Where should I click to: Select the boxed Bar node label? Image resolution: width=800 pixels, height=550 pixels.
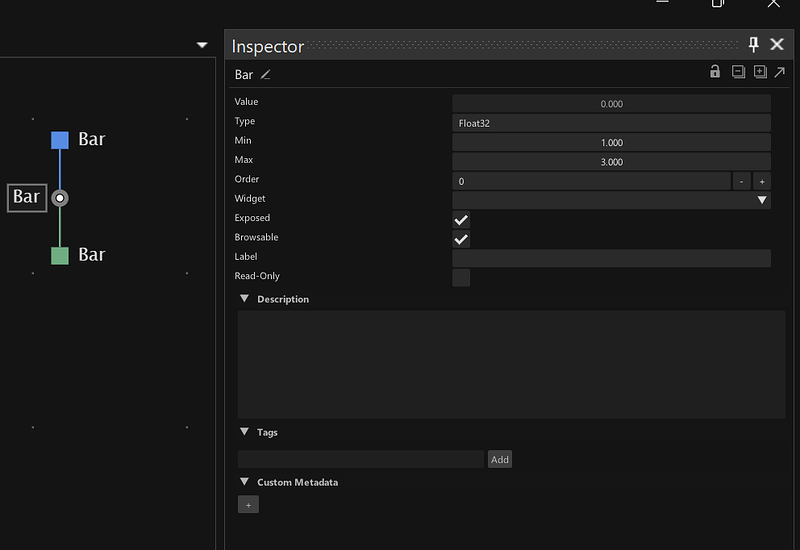tap(27, 198)
